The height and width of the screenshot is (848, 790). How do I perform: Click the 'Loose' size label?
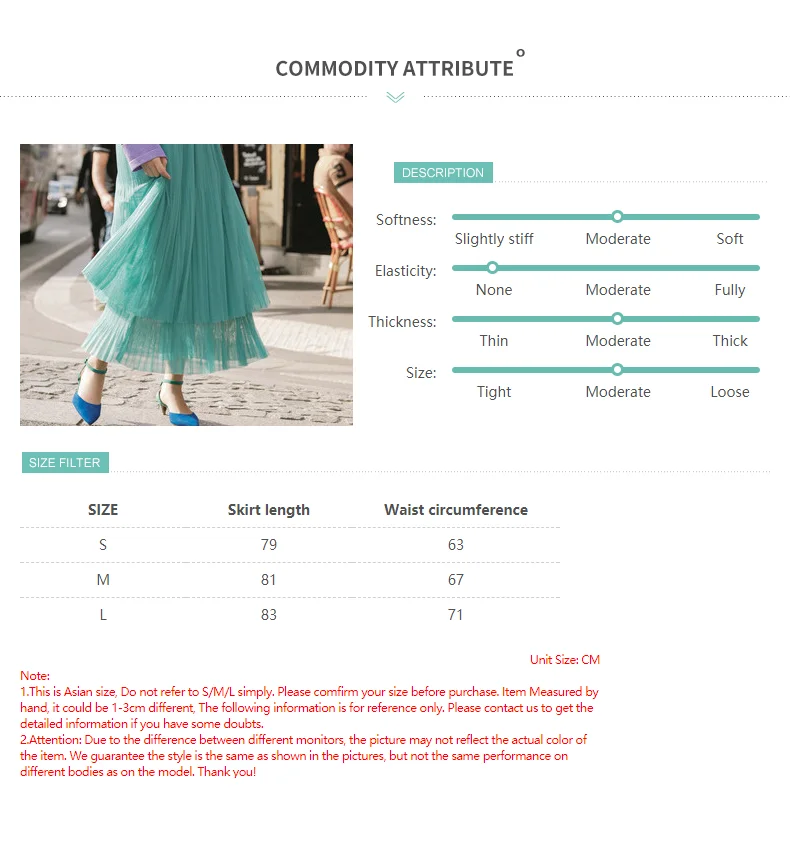pyautogui.click(x=729, y=392)
